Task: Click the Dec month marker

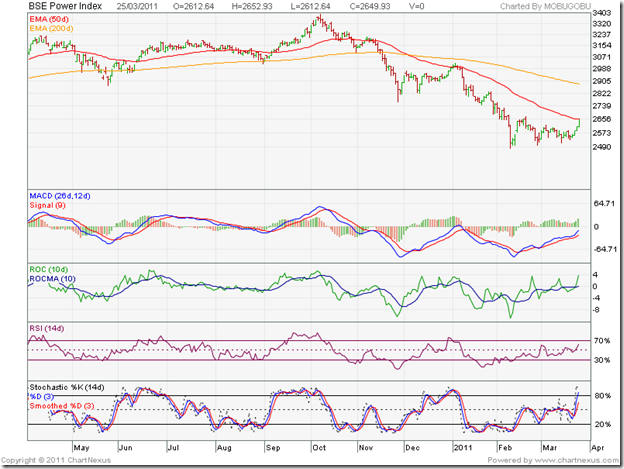Action: (x=413, y=448)
